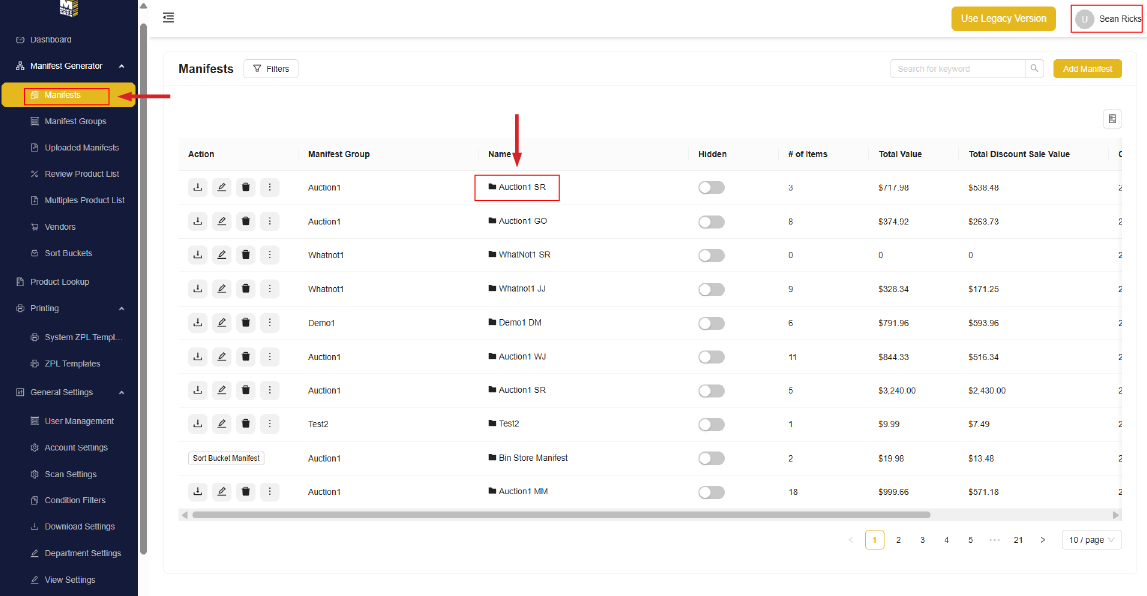Open the 10 / page dropdown
Image resolution: width=1147 pixels, height=596 pixels.
1091,540
